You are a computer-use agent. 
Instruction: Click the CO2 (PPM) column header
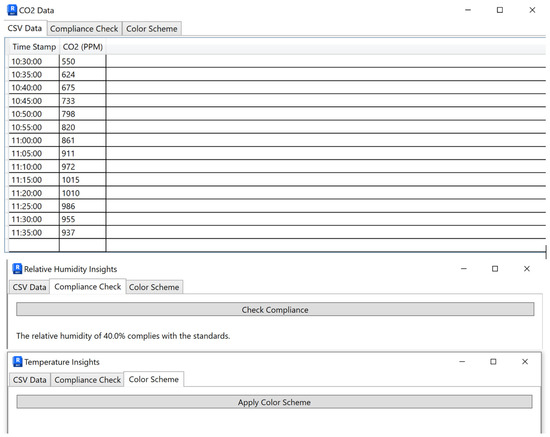(83, 47)
